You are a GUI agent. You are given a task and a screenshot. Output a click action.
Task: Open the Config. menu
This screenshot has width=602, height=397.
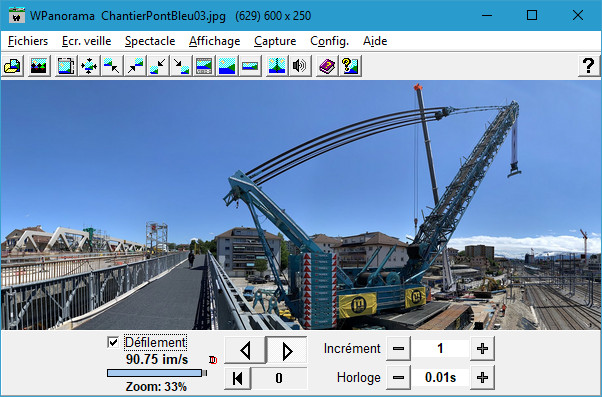pos(329,41)
